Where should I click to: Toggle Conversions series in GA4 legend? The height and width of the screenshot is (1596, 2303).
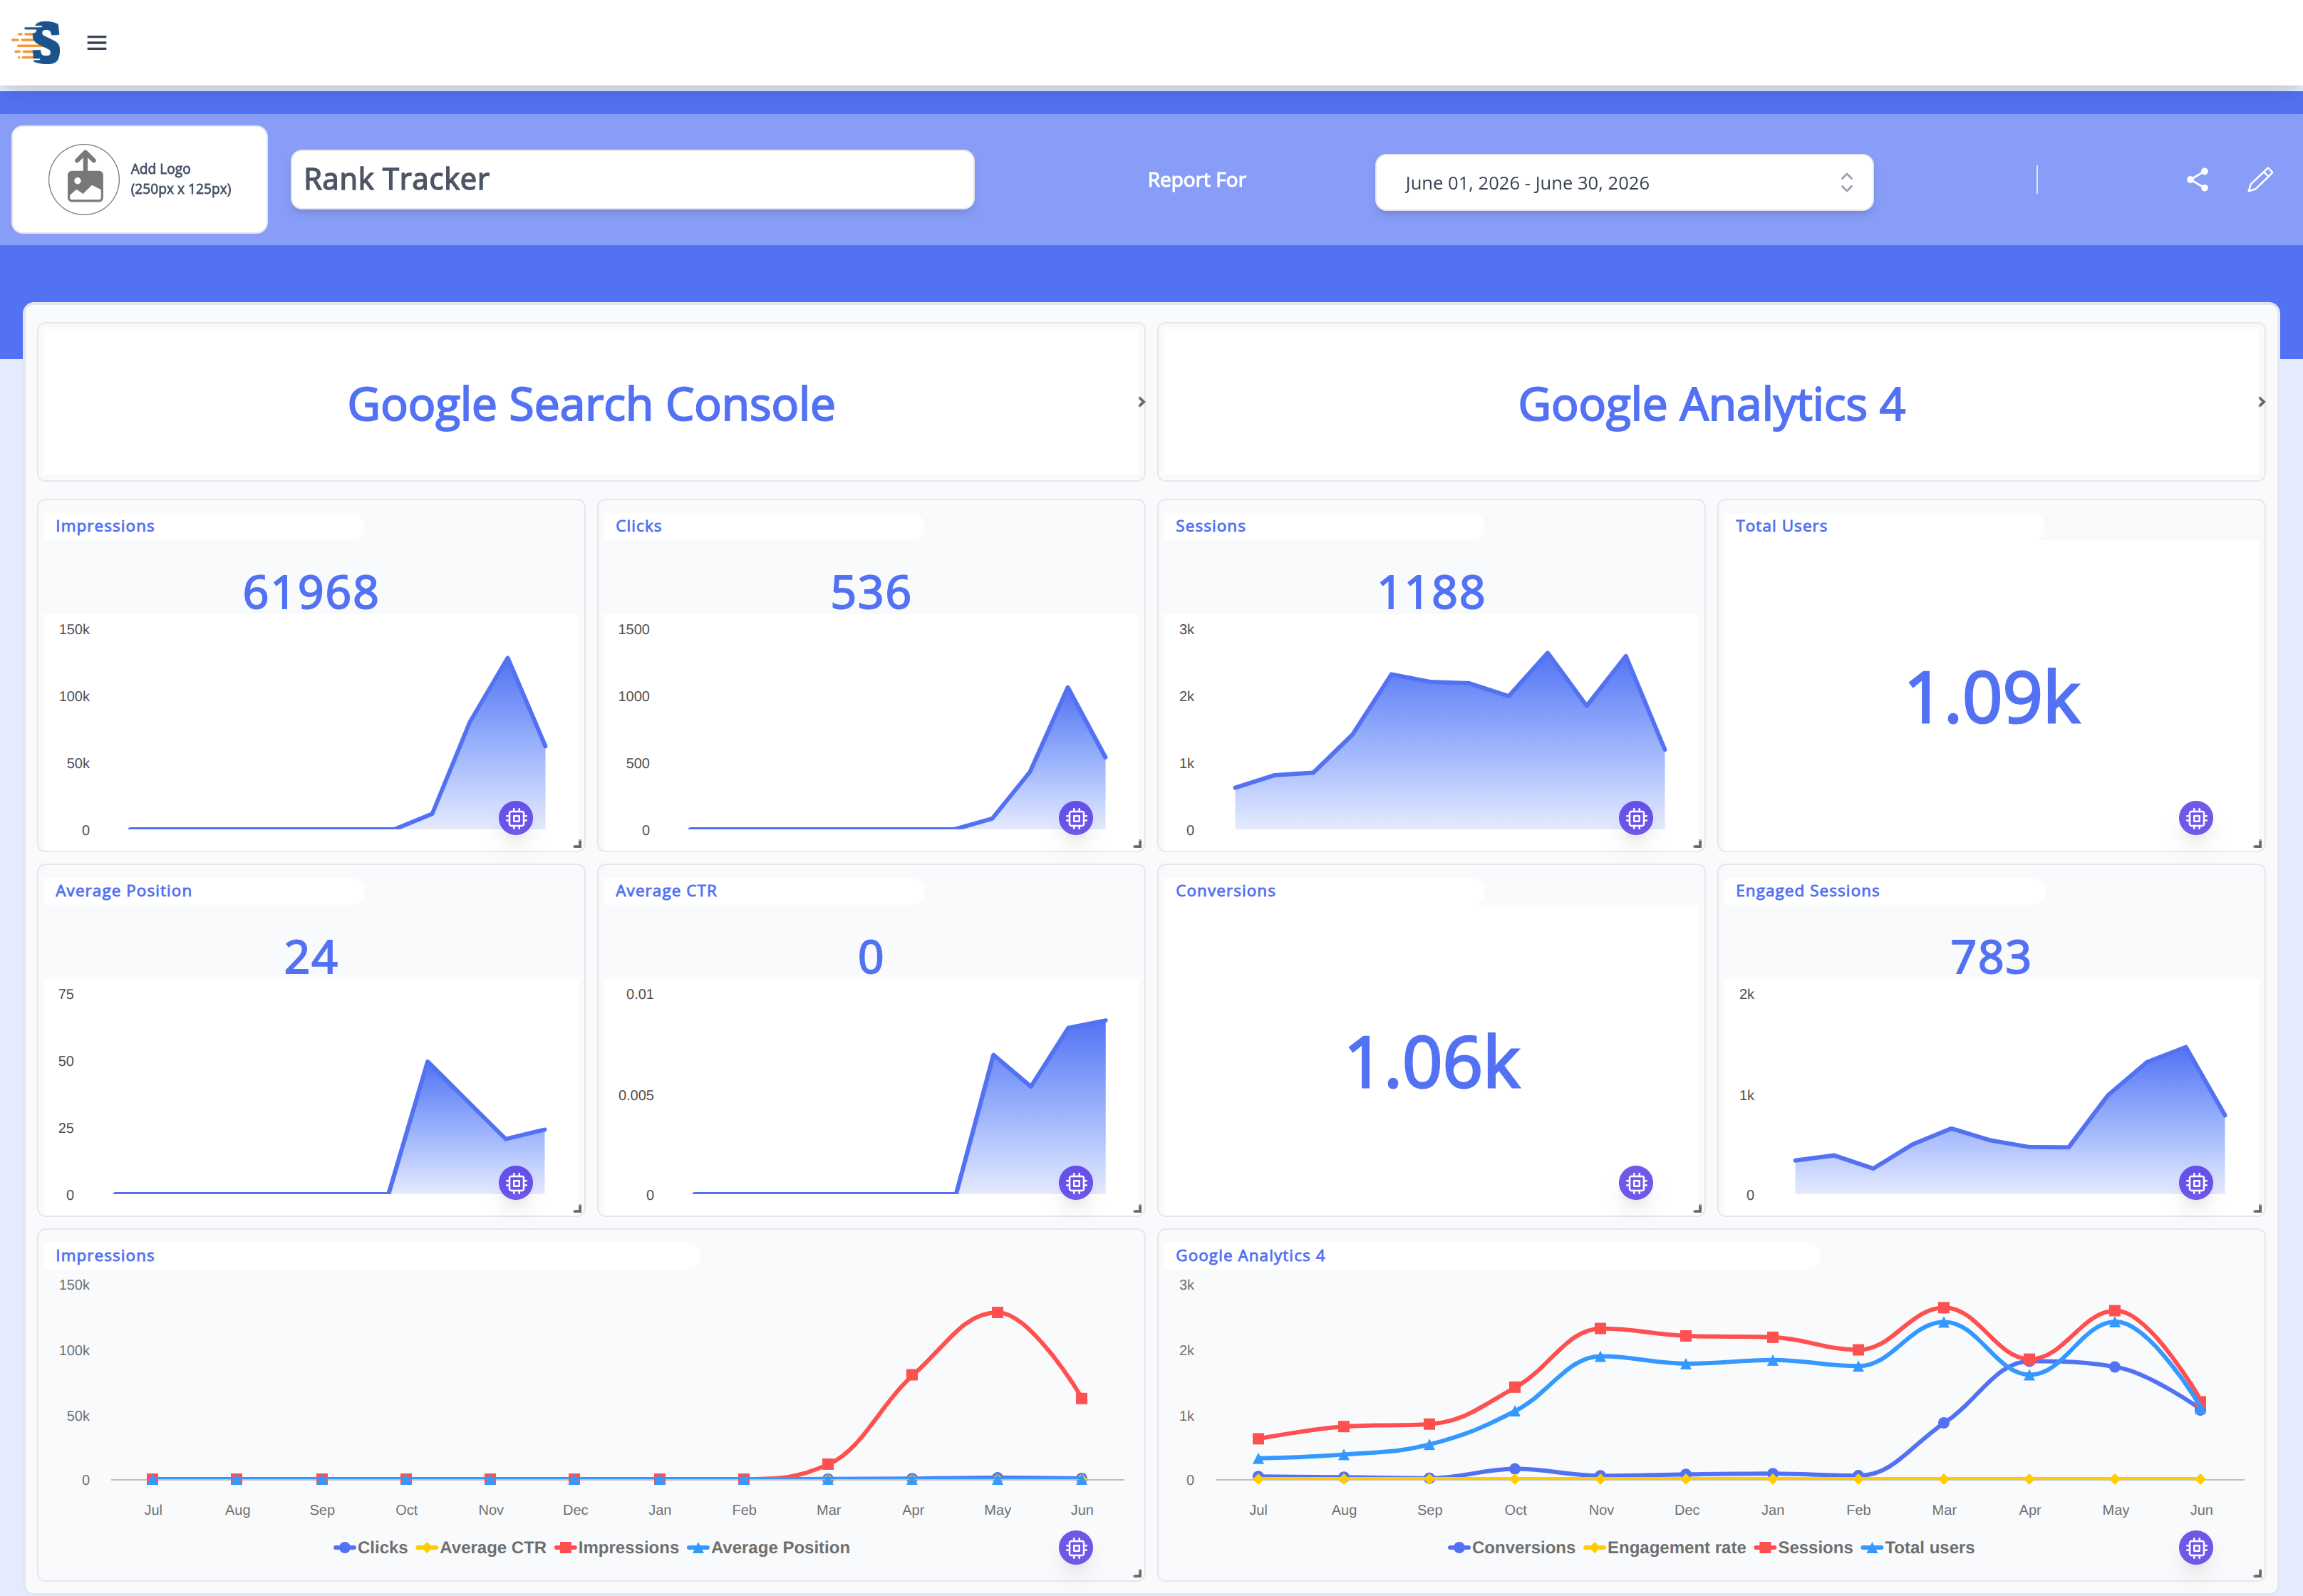(x=1511, y=1548)
